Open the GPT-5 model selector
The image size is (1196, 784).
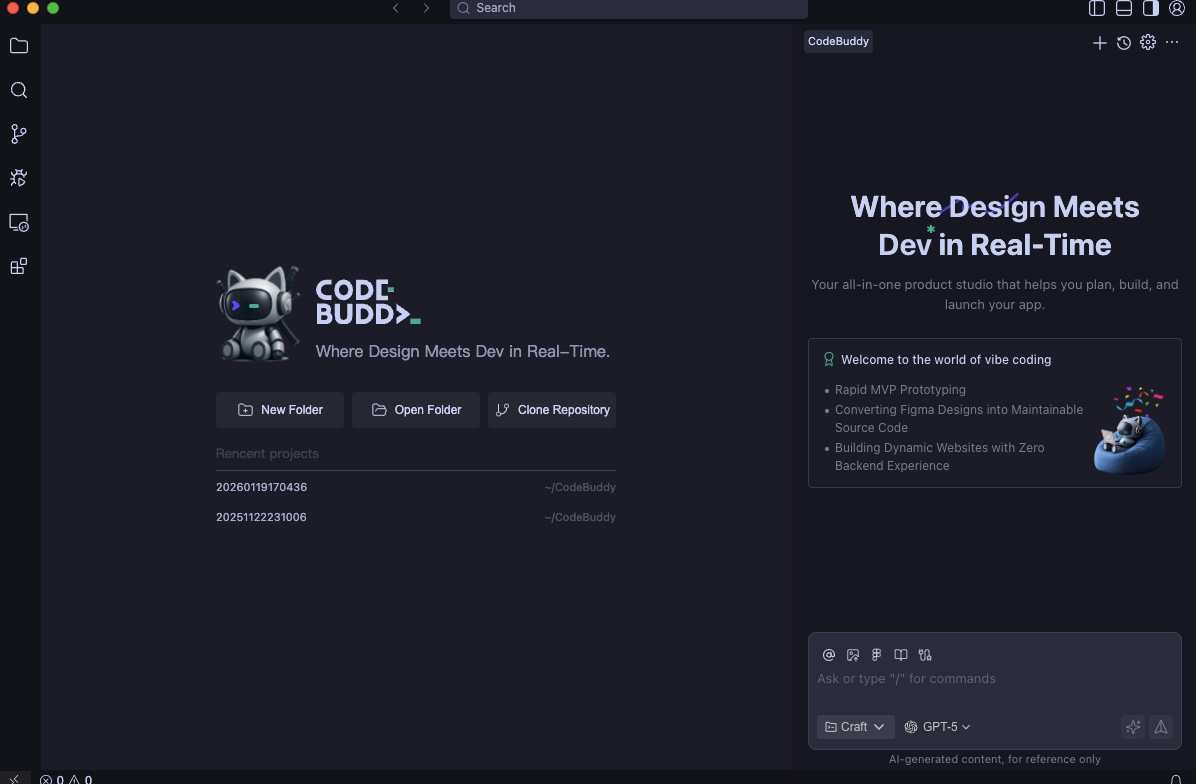click(936, 727)
